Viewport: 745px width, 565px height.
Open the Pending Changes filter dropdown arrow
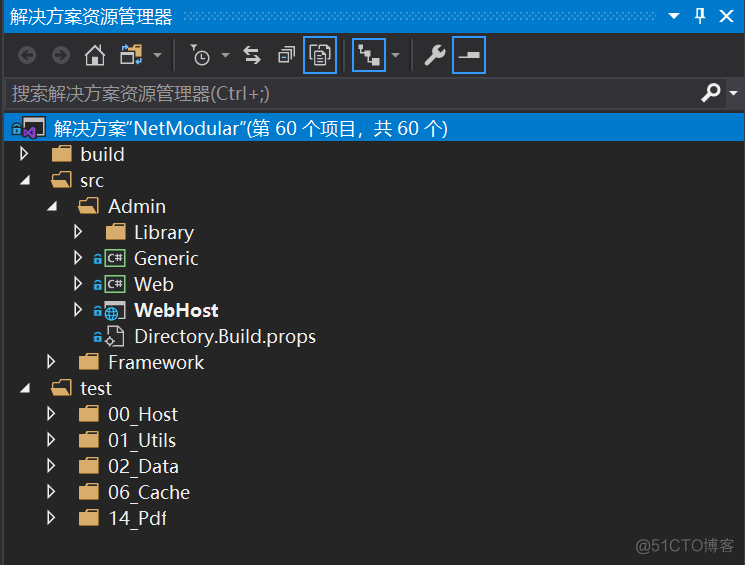click(226, 56)
